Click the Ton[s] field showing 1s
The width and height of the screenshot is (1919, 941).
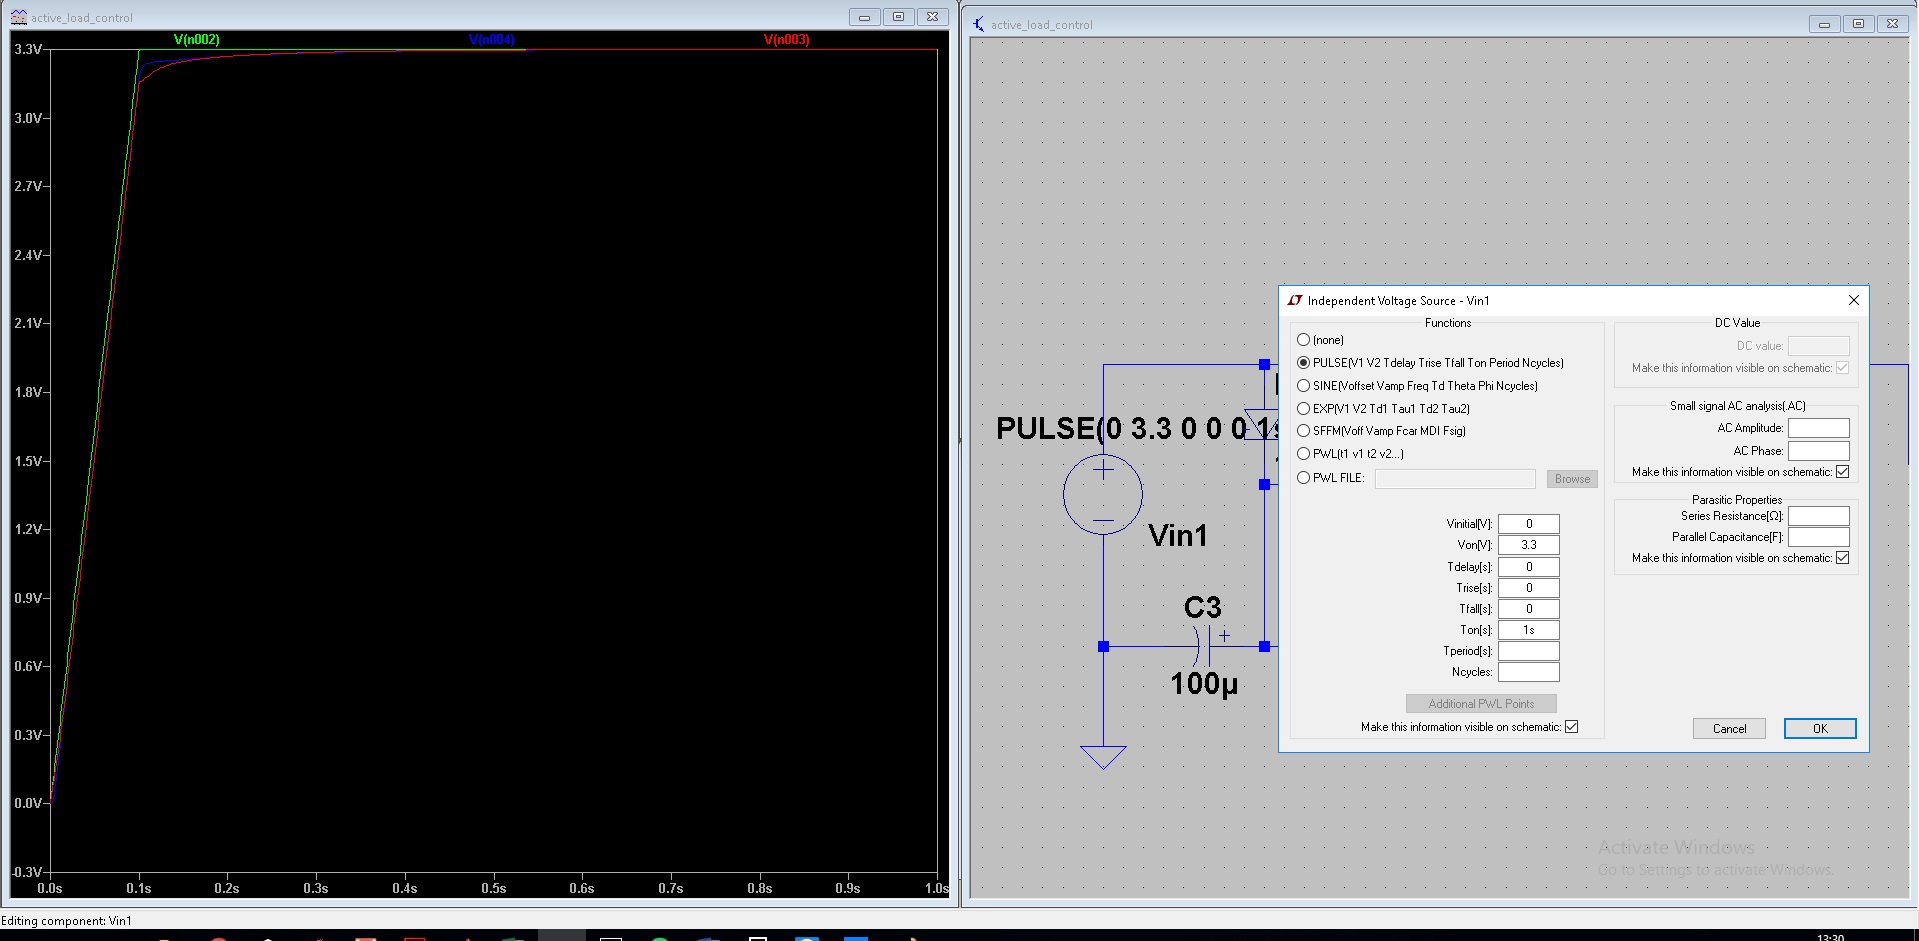pos(1529,630)
